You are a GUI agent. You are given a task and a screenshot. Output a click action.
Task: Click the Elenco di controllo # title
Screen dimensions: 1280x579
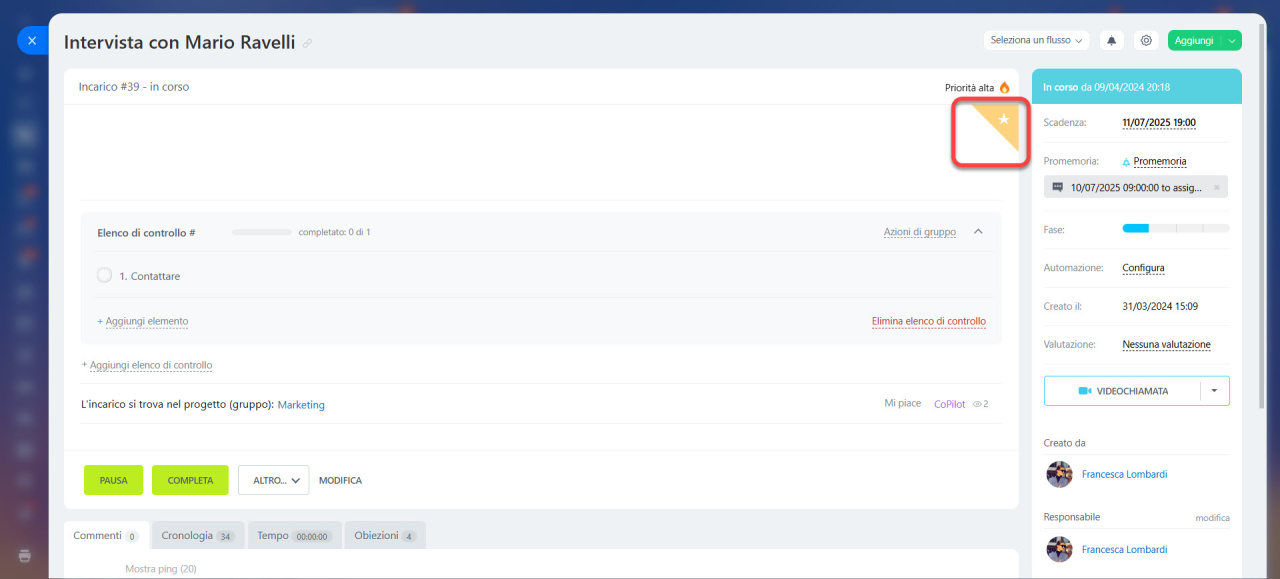pos(146,232)
